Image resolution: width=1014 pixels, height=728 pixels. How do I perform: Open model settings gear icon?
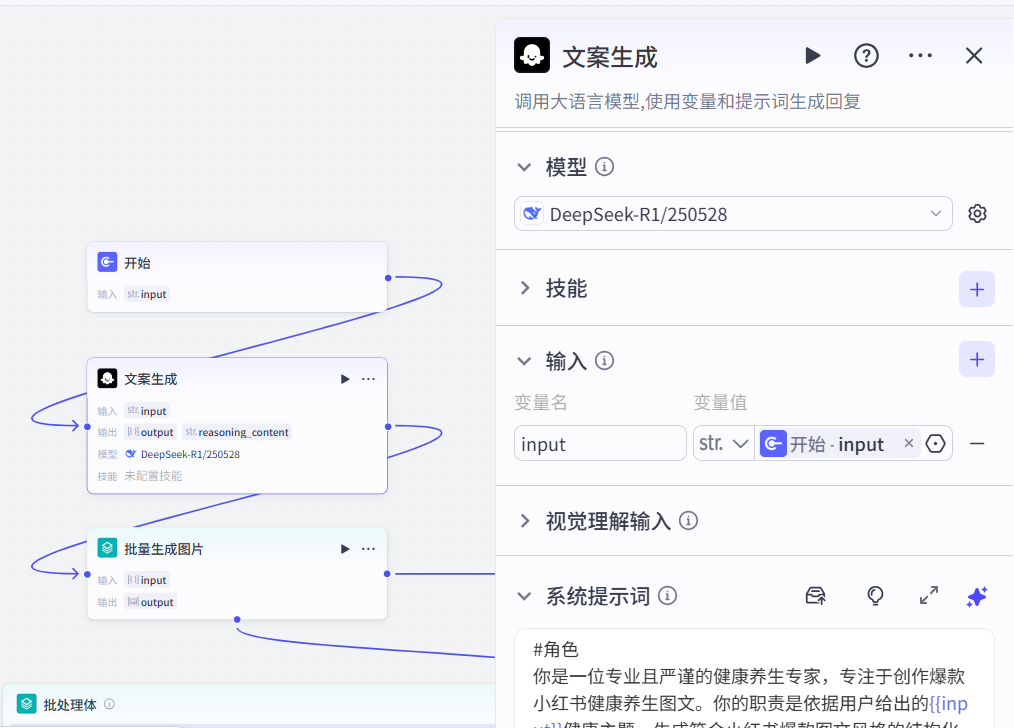click(977, 213)
